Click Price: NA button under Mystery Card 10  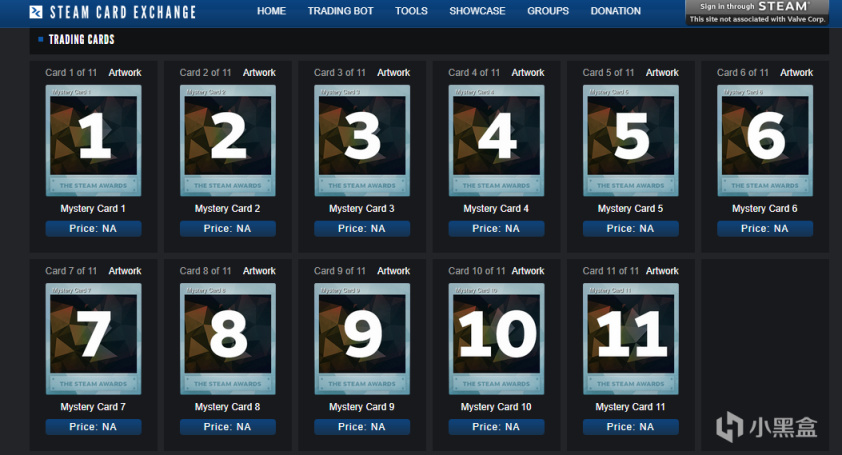496,427
